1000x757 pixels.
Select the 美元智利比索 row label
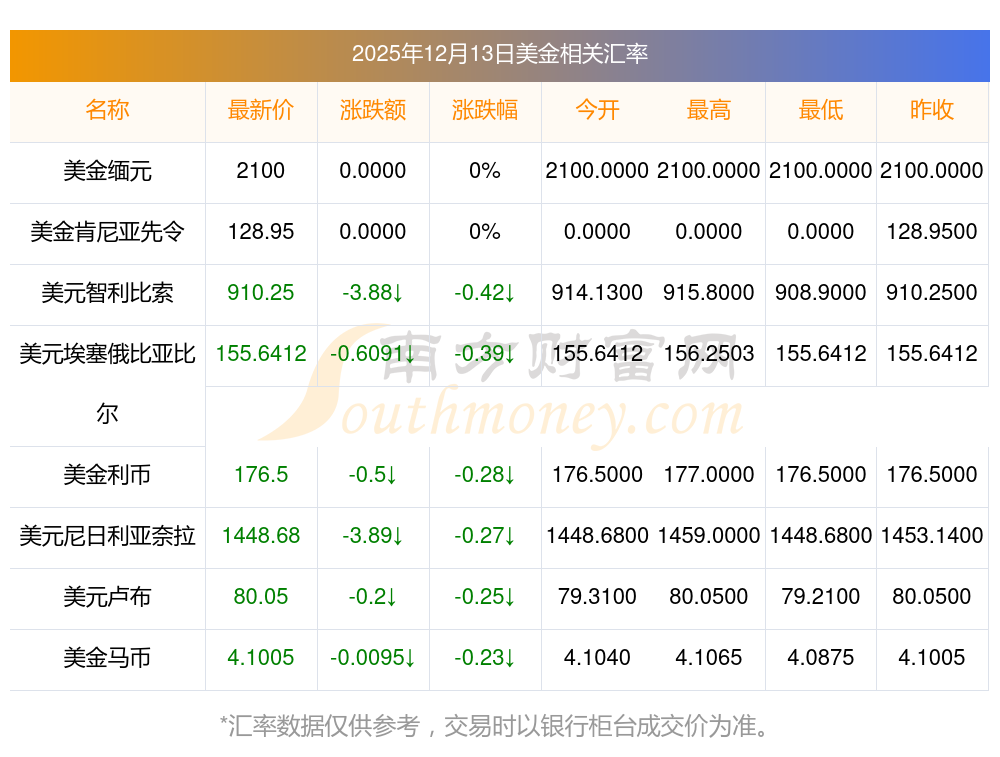[107, 293]
